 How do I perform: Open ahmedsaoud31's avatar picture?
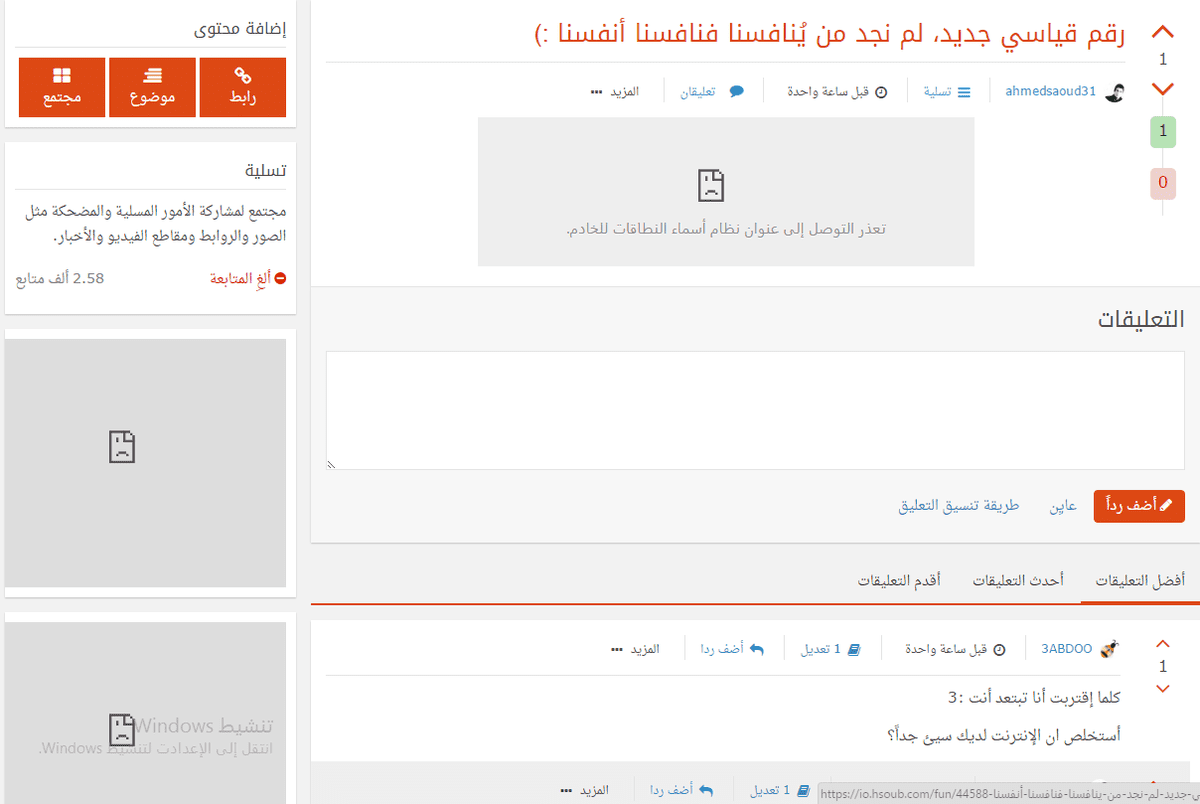coord(1116,92)
